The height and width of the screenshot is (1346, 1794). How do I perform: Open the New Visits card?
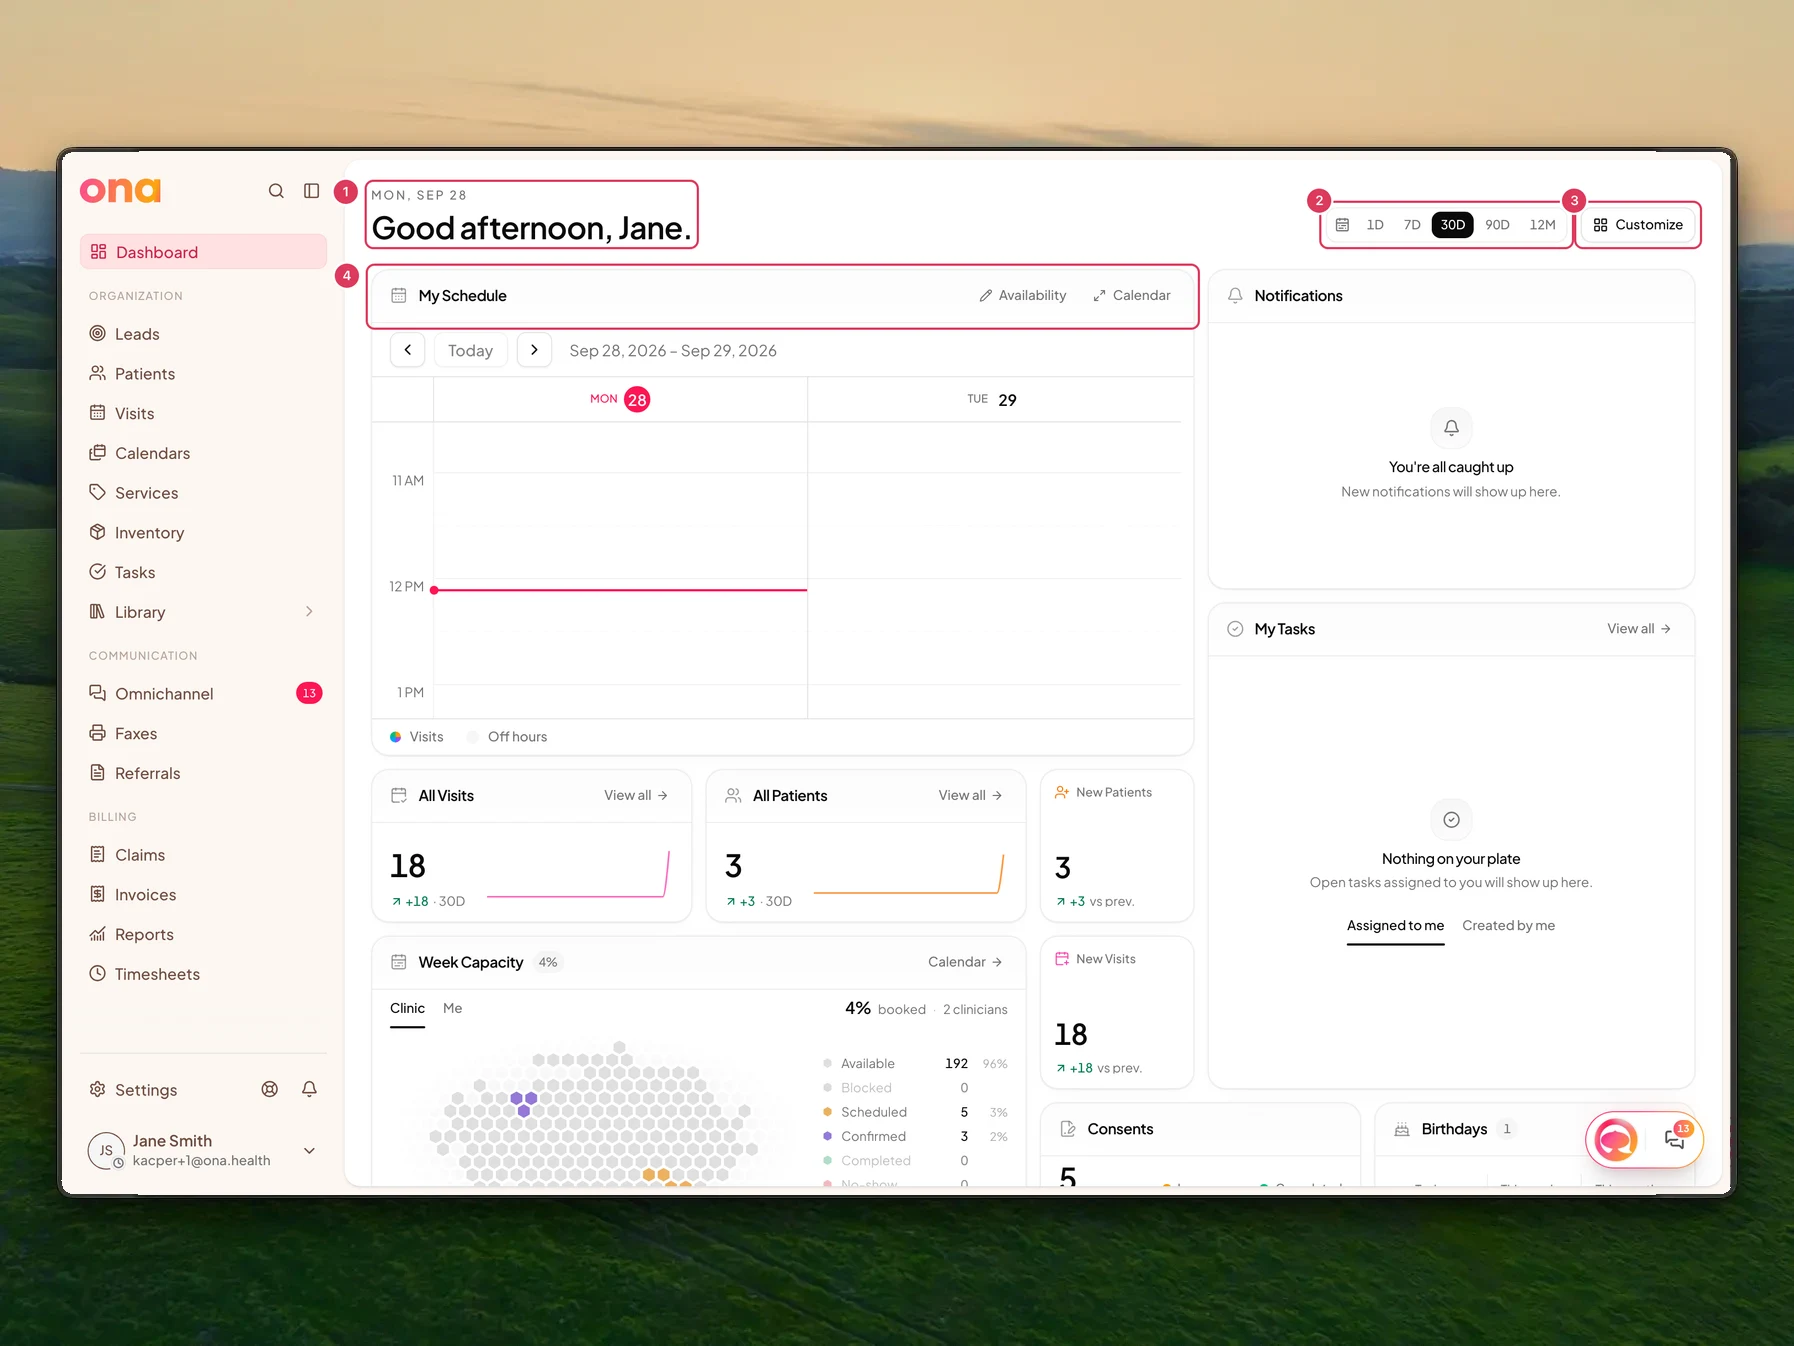coord(1117,1012)
